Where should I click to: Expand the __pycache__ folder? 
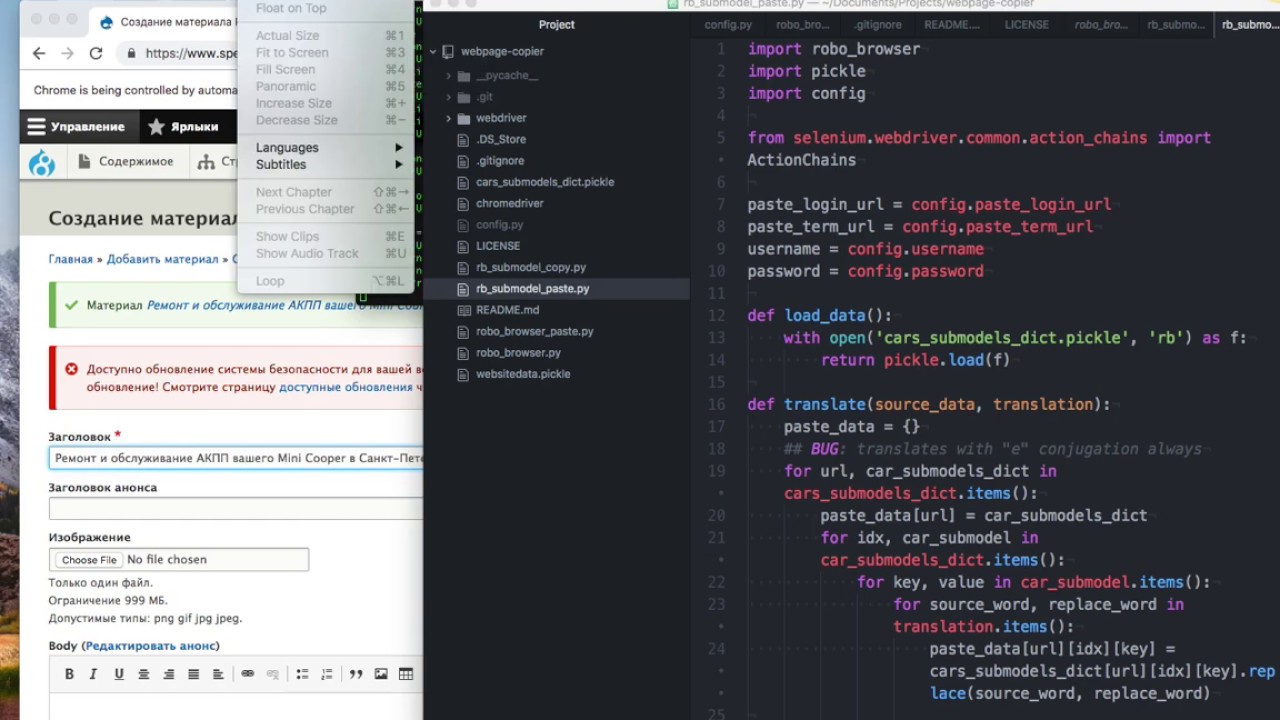(x=449, y=76)
